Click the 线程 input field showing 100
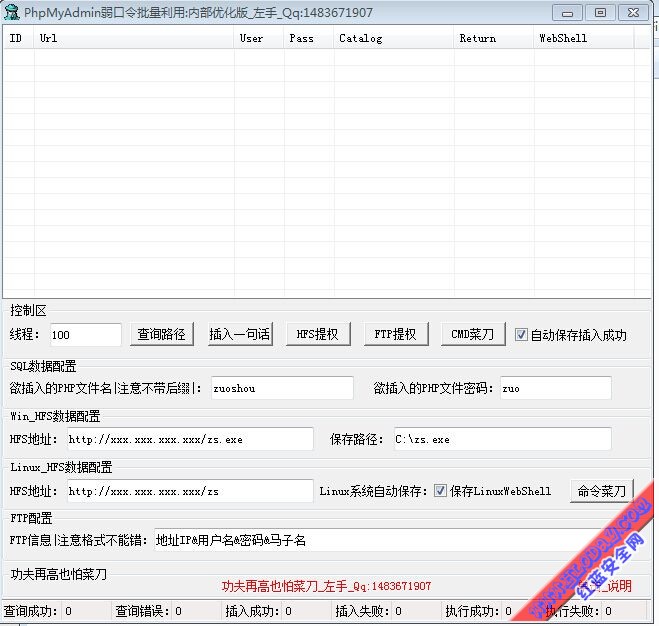 click(x=86, y=335)
